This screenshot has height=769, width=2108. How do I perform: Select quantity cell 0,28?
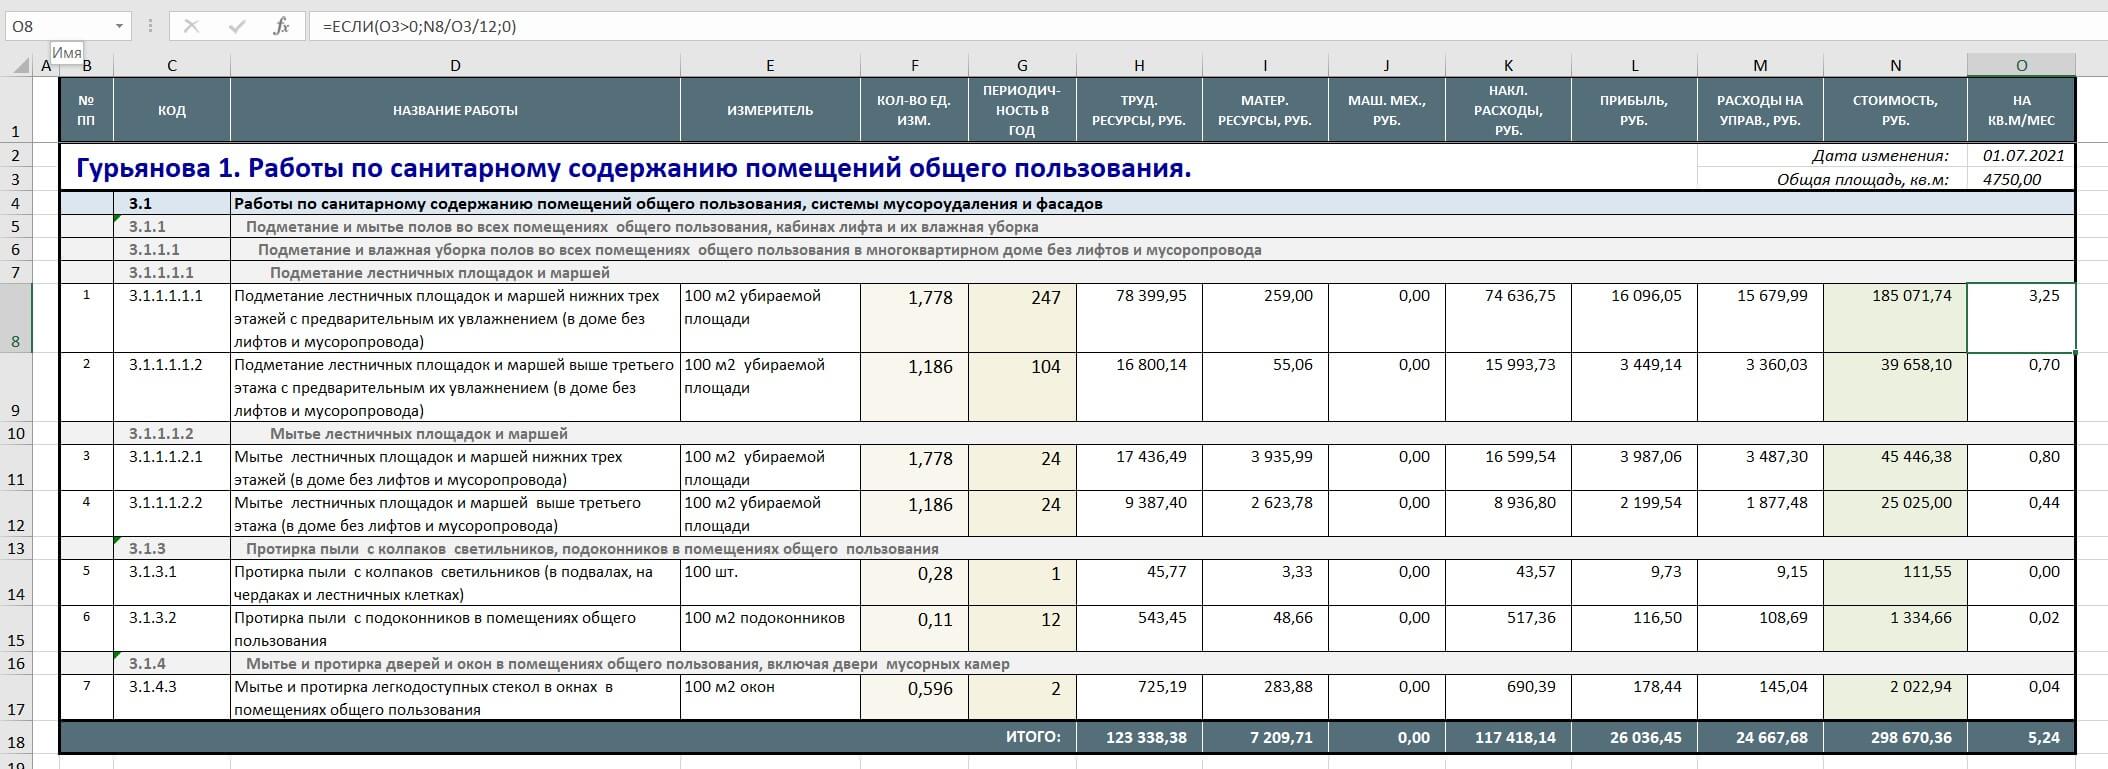coord(914,583)
